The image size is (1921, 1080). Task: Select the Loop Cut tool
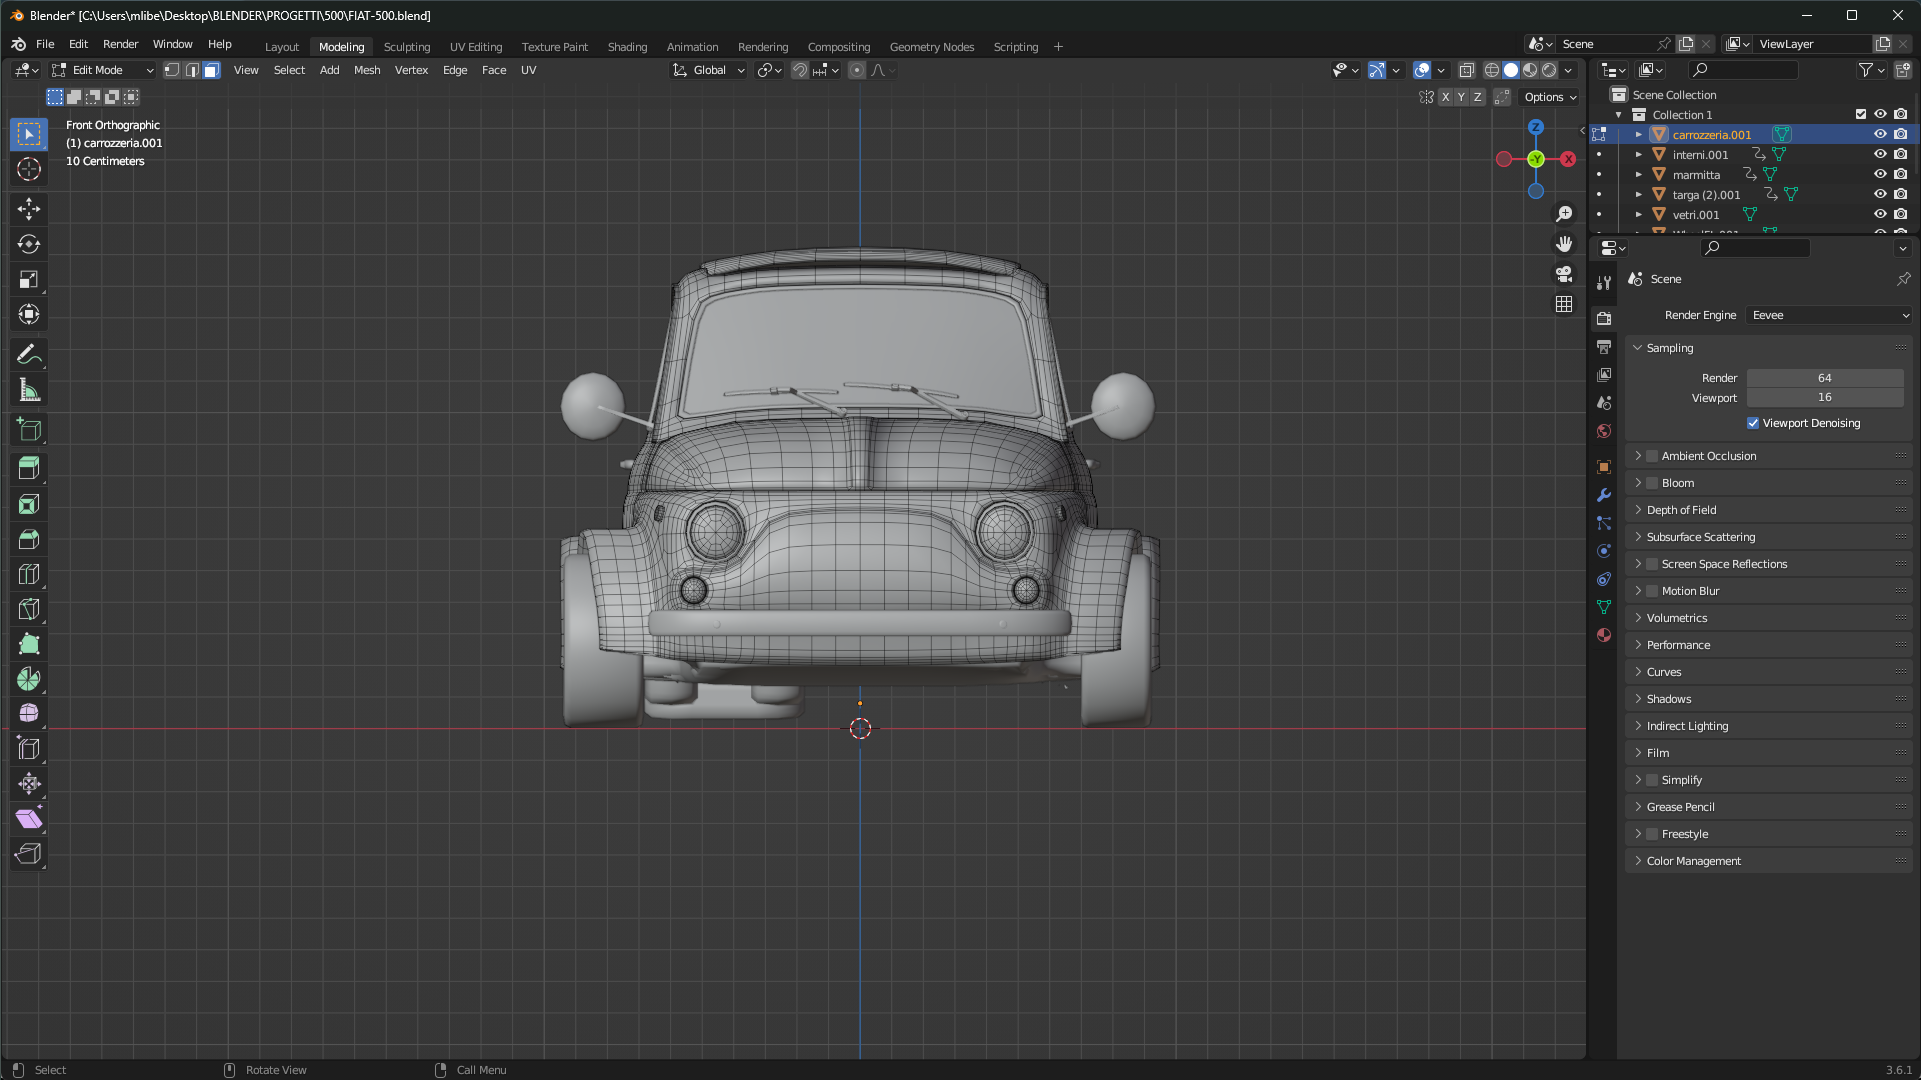click(x=29, y=574)
